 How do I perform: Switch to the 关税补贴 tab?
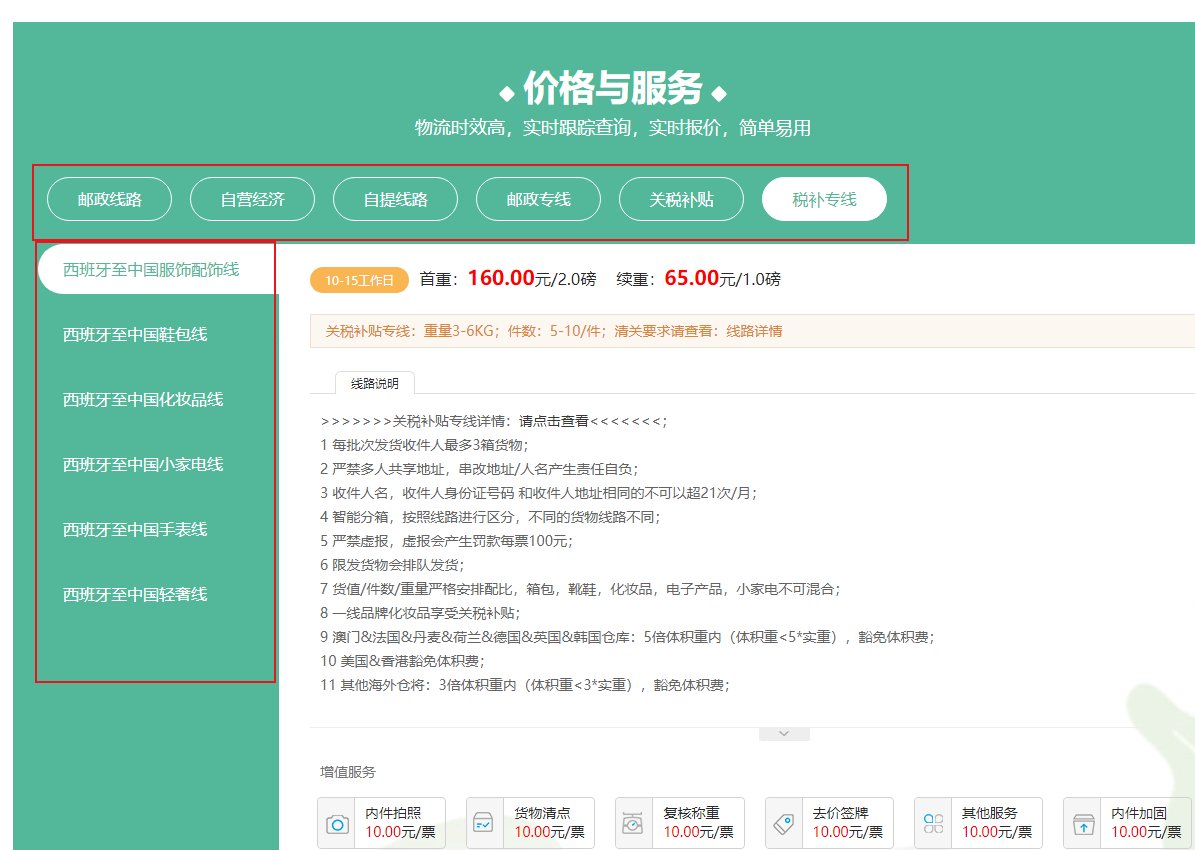click(681, 200)
